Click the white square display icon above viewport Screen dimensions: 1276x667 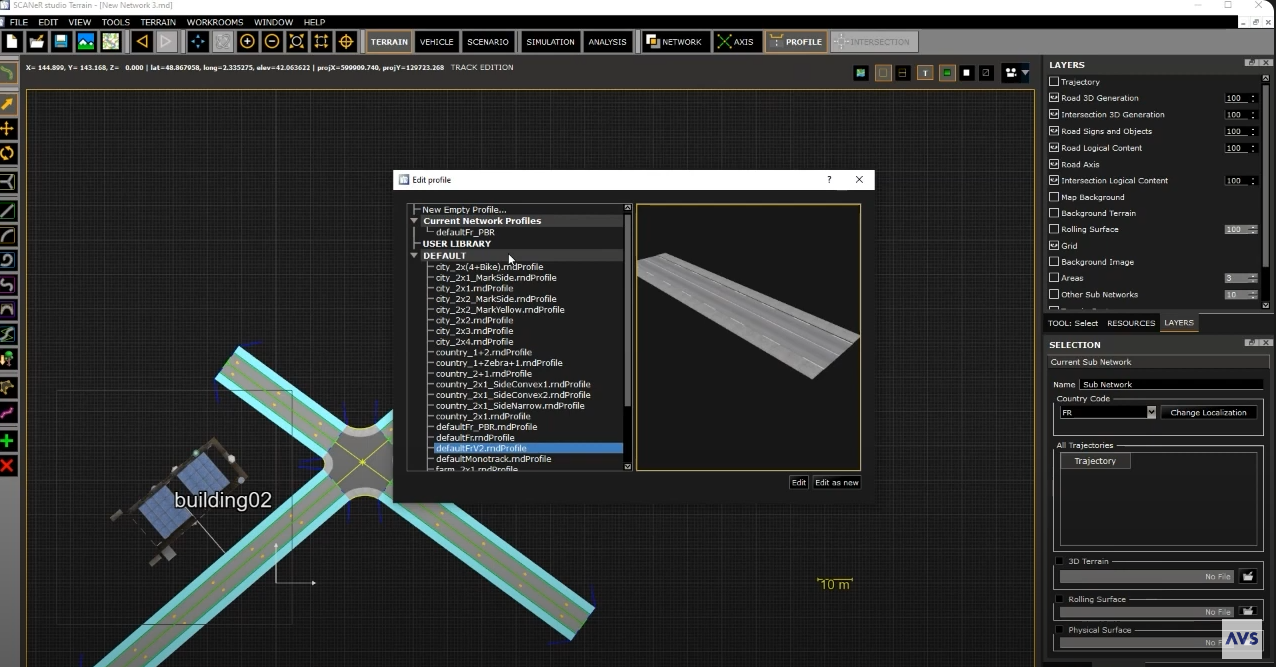coord(967,72)
